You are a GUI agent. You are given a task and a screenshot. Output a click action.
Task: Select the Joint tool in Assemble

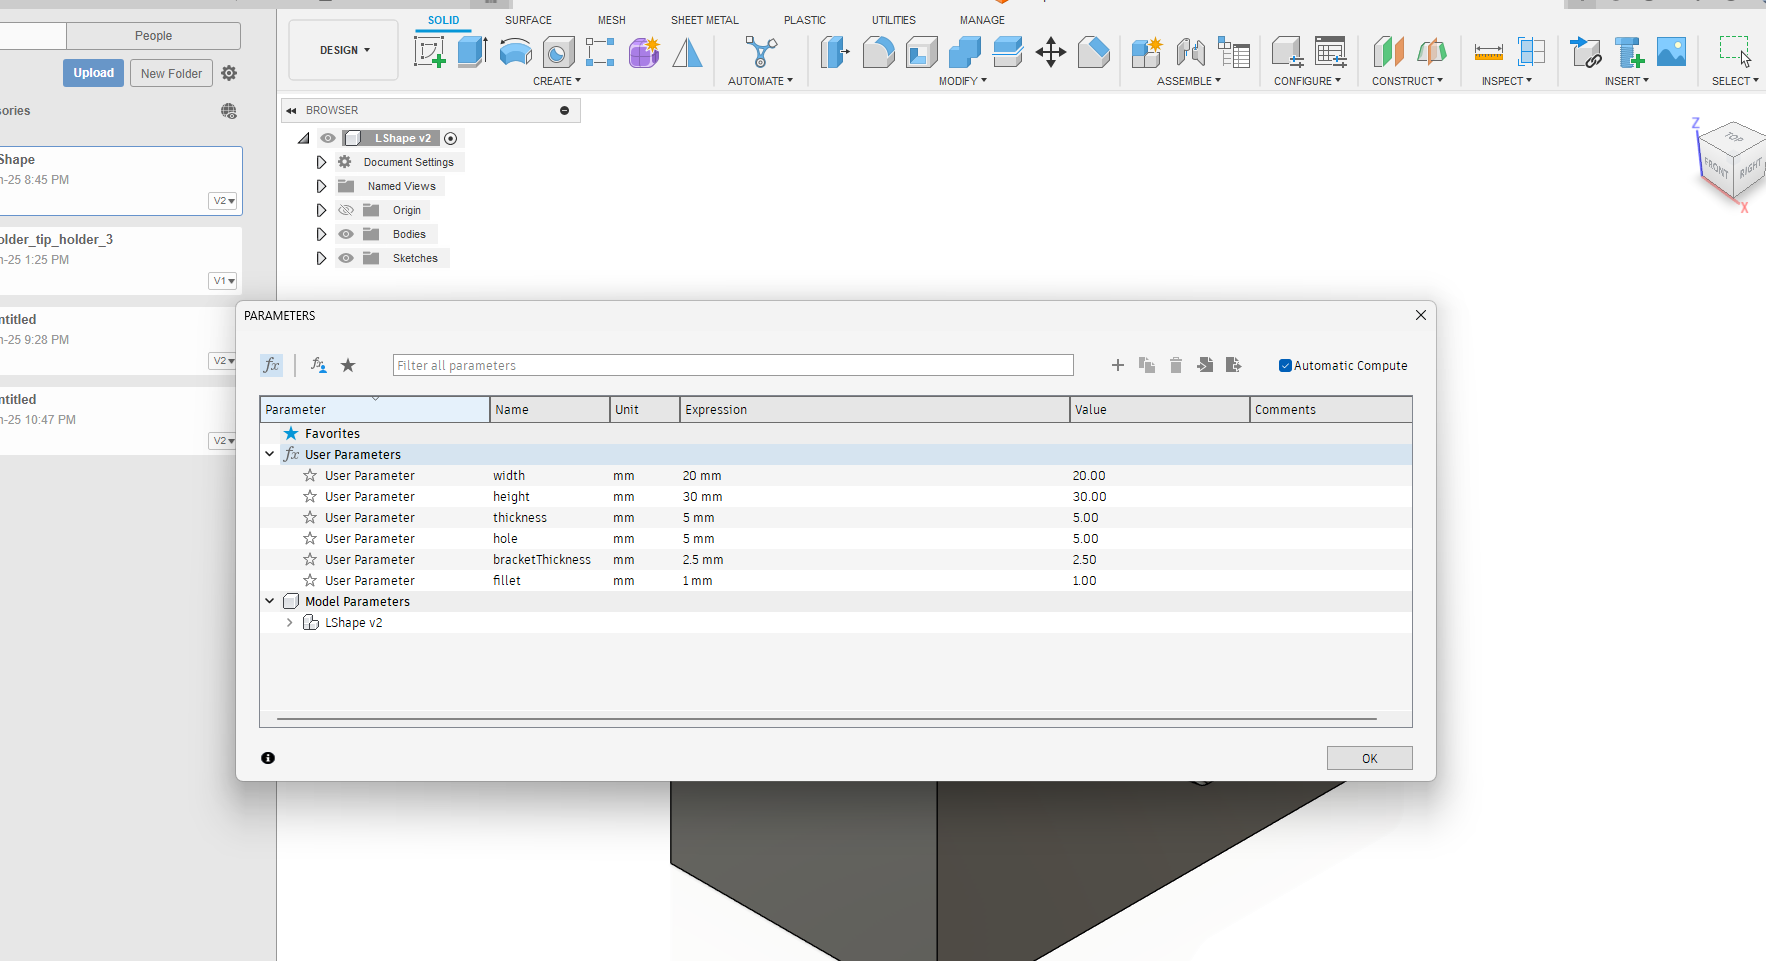tap(1190, 51)
